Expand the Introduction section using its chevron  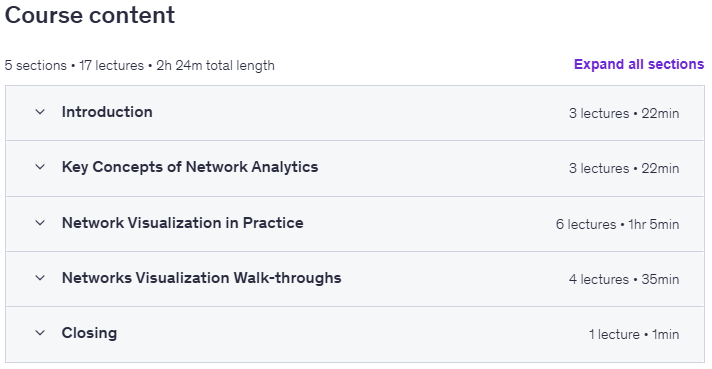[40, 112]
